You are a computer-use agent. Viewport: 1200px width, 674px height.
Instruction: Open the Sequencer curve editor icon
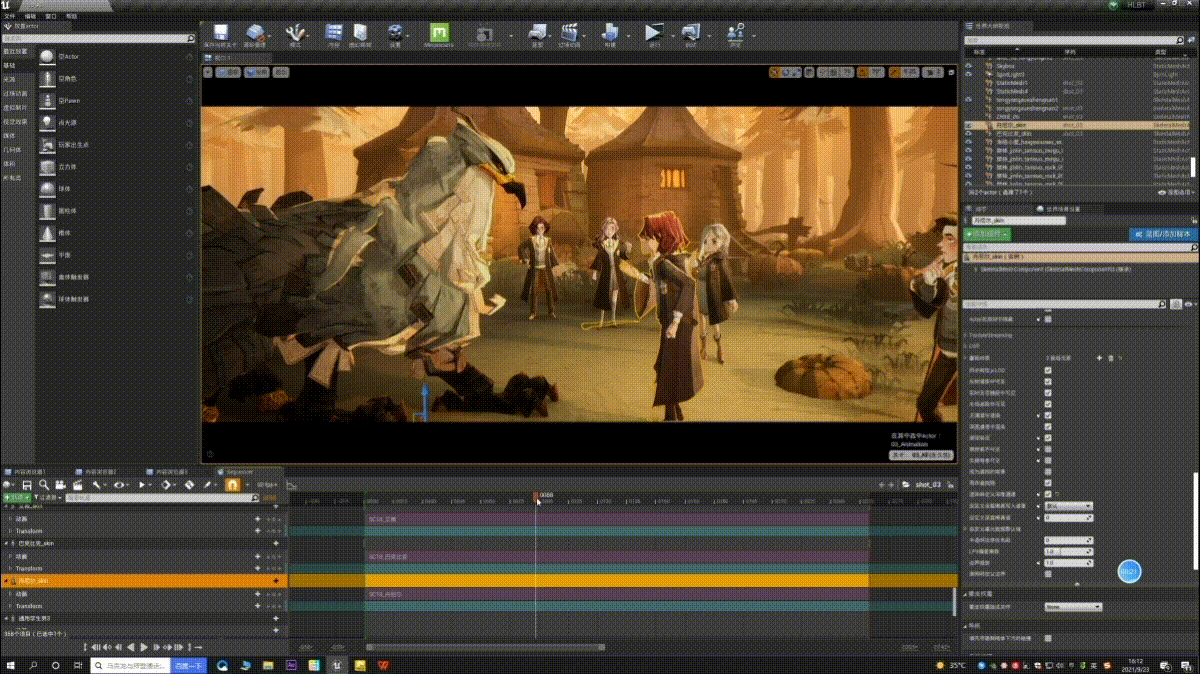point(291,485)
